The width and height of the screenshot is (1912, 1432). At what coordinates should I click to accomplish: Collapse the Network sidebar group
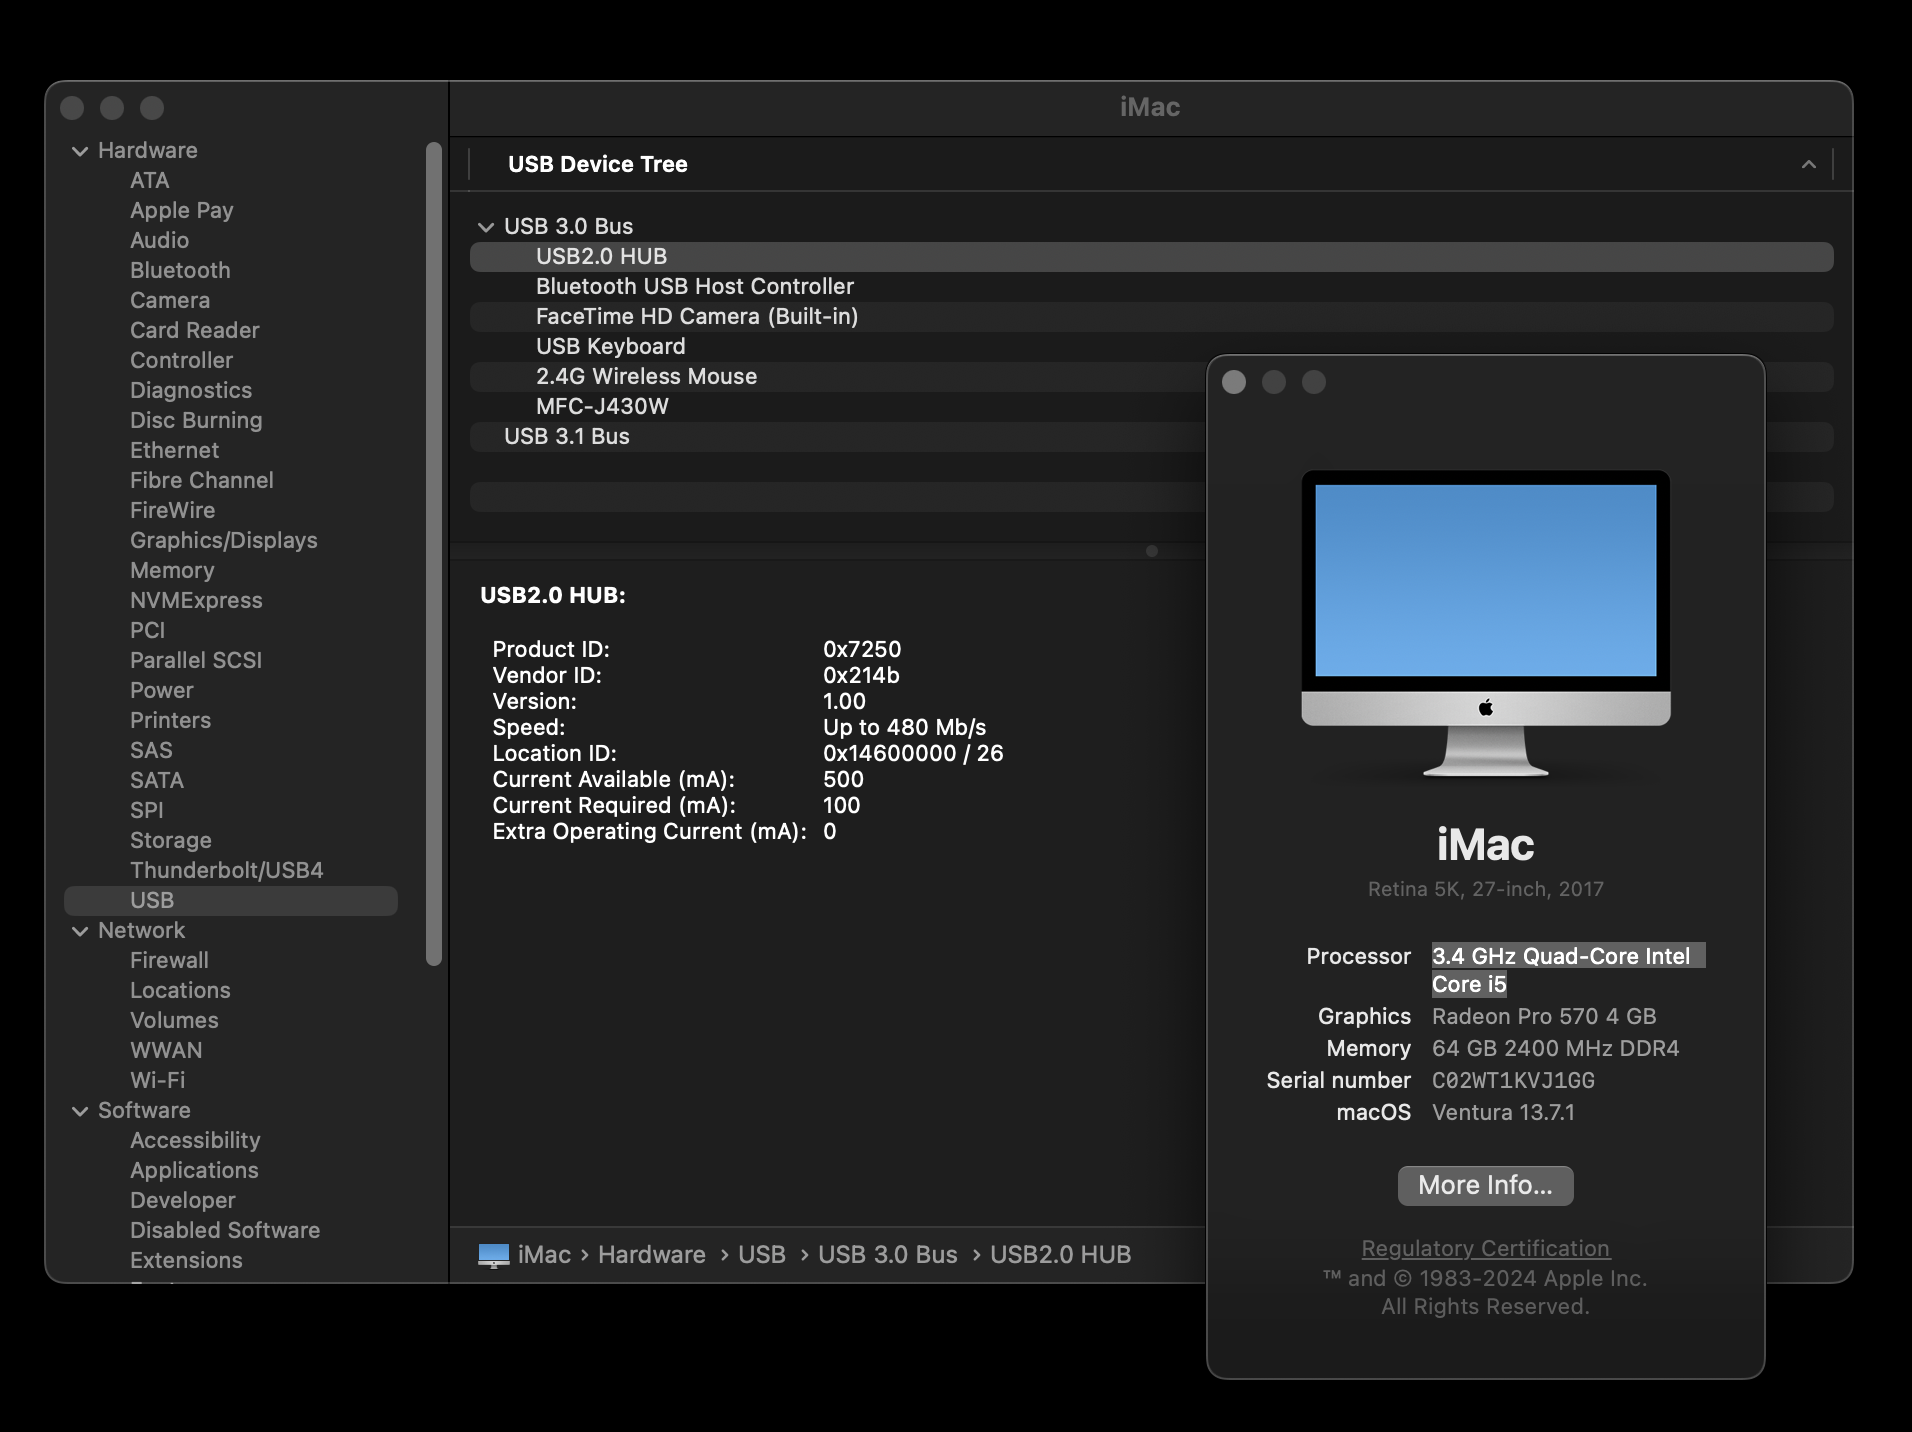click(80, 931)
